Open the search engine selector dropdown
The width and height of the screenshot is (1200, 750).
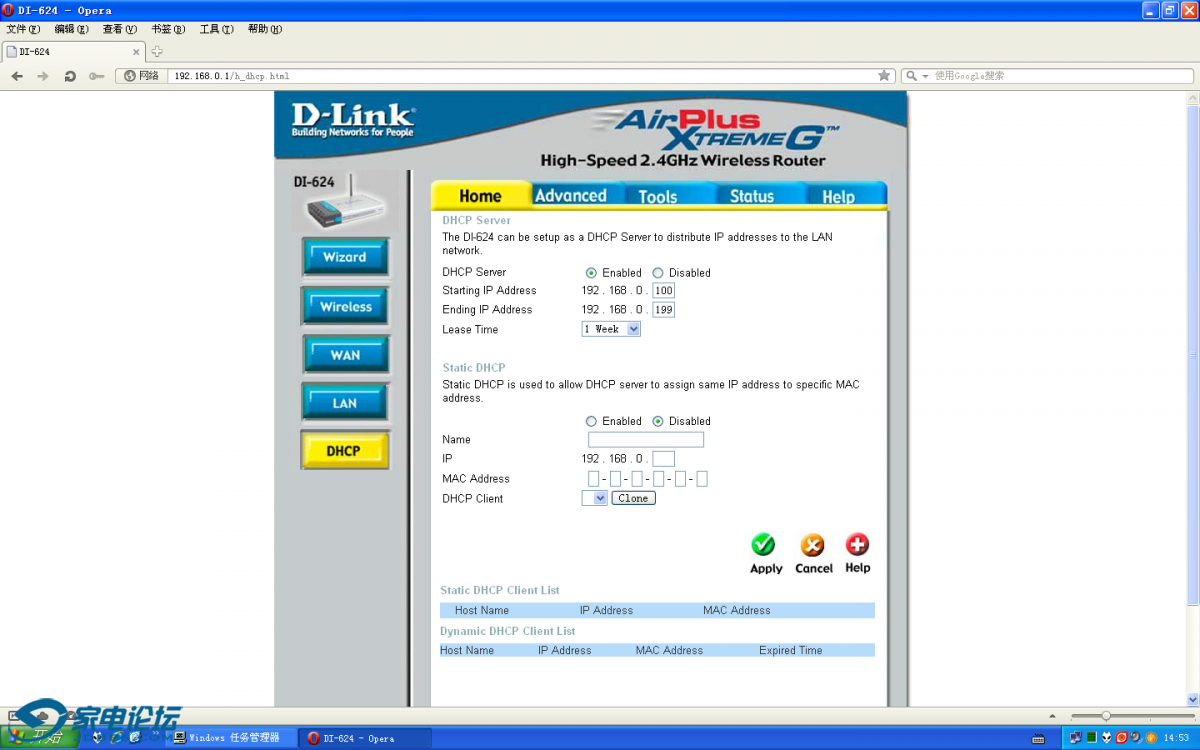pos(917,76)
